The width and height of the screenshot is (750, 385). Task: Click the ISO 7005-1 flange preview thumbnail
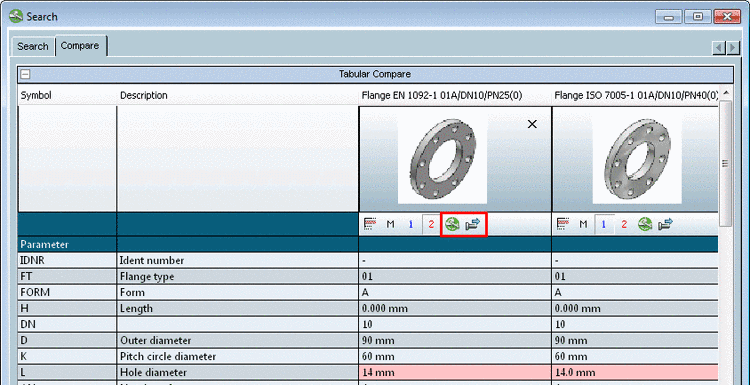[x=637, y=158]
